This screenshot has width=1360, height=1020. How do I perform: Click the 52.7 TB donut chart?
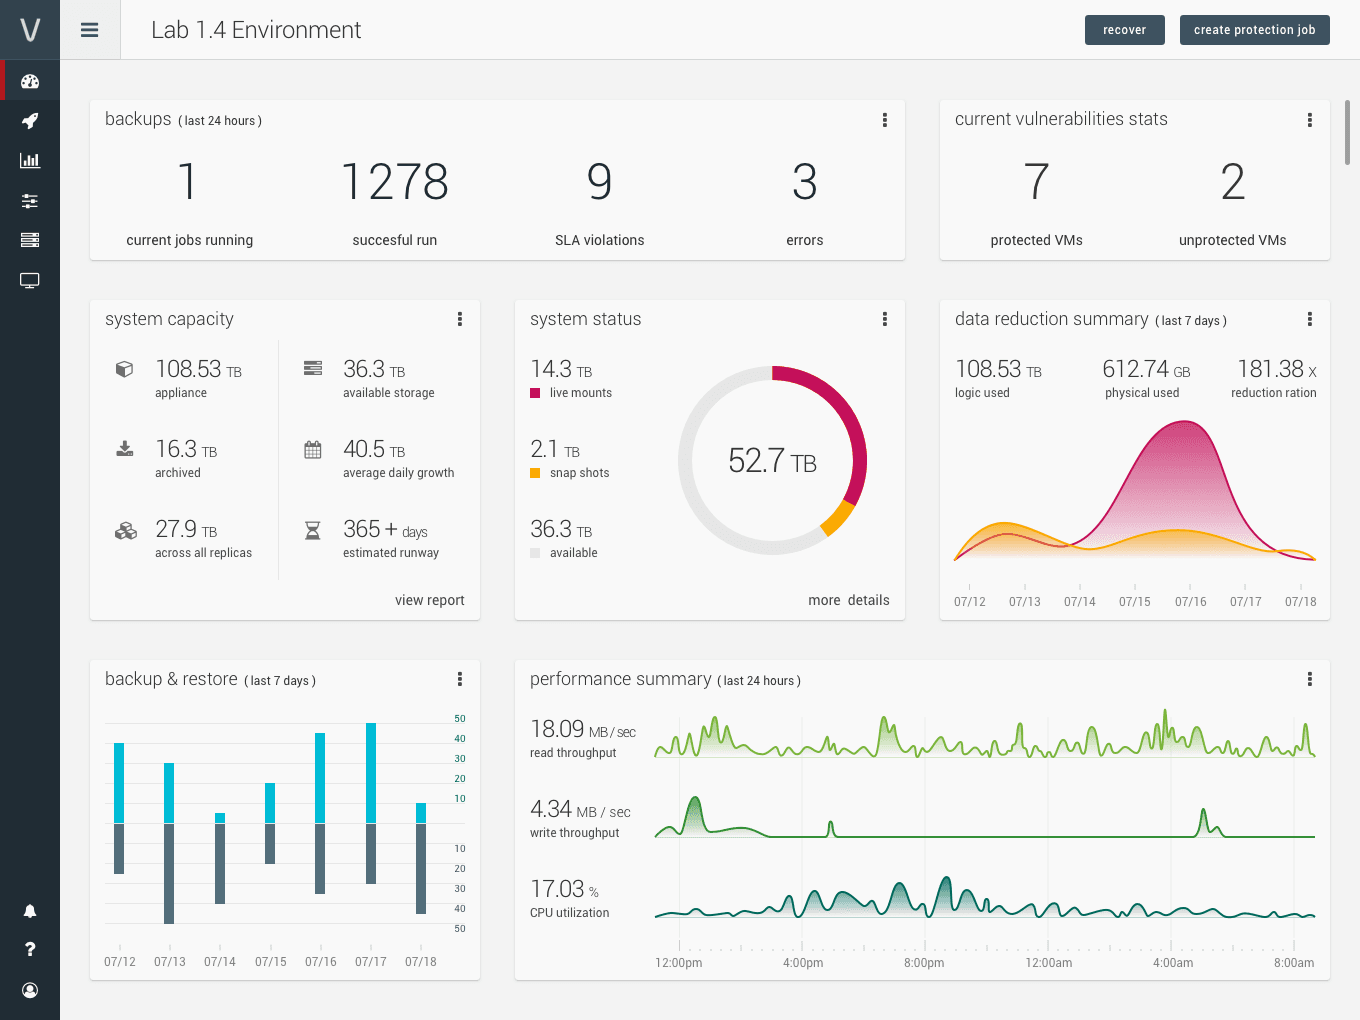point(772,460)
